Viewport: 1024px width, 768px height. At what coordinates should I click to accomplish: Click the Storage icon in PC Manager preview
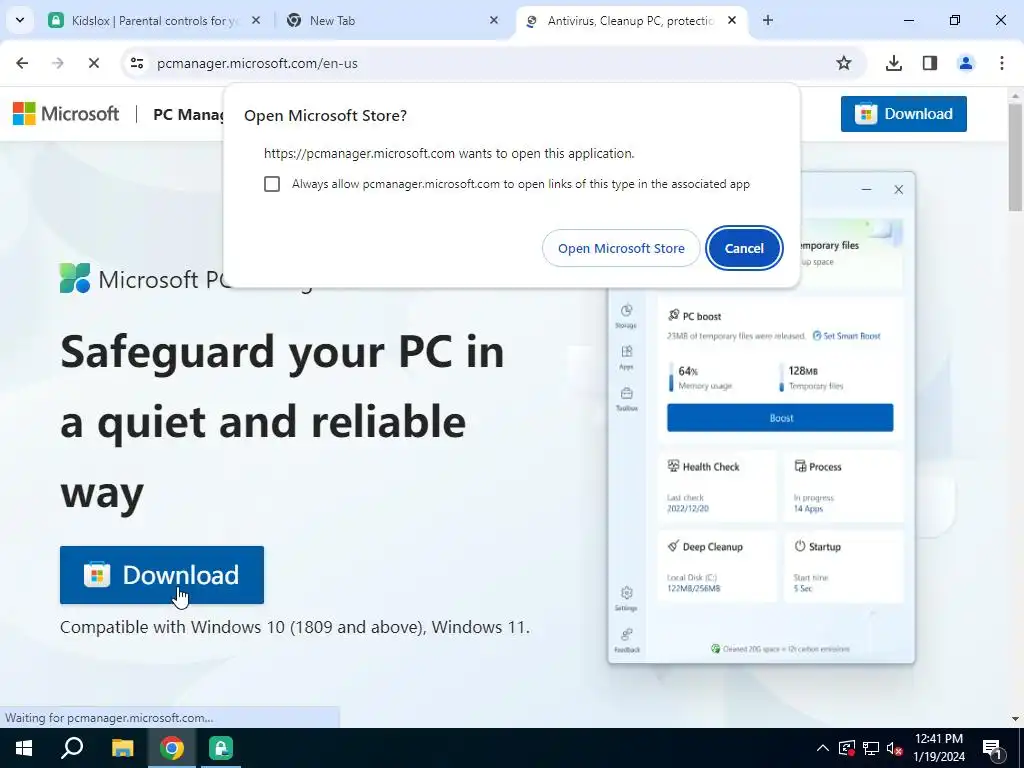tap(626, 315)
